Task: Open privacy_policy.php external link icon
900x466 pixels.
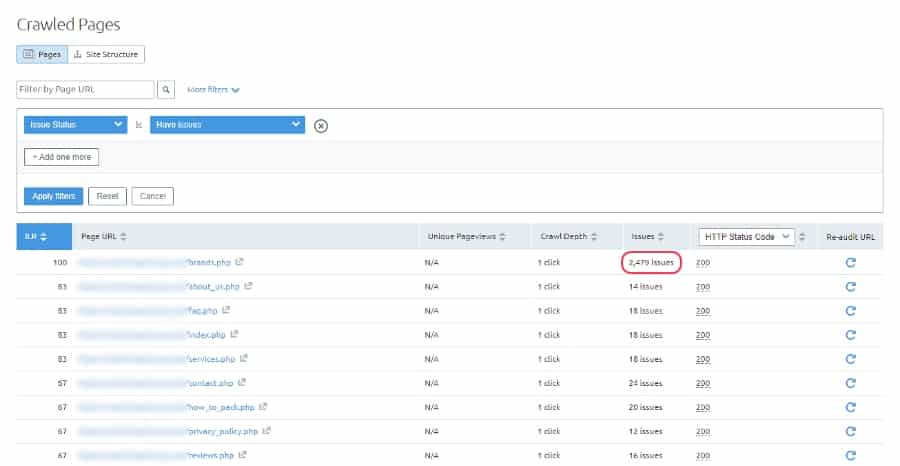Action: 266,430
